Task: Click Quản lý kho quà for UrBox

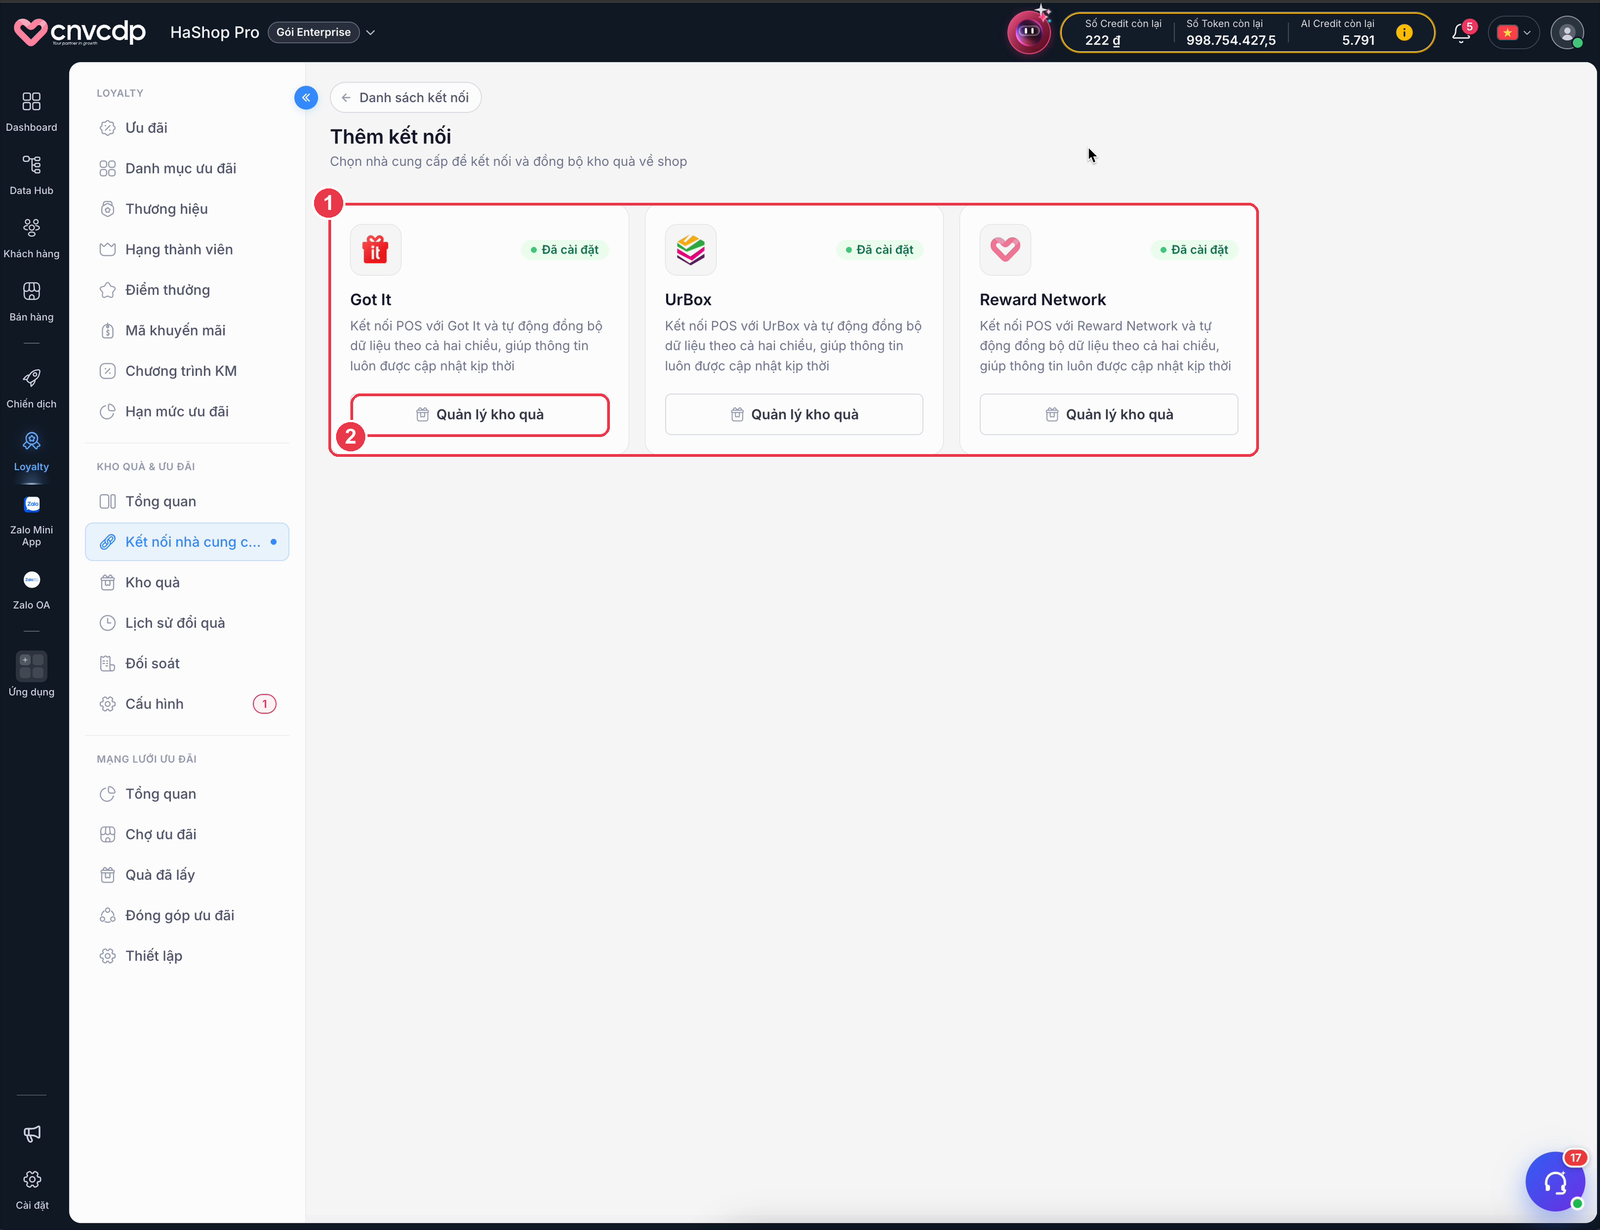Action: point(794,414)
